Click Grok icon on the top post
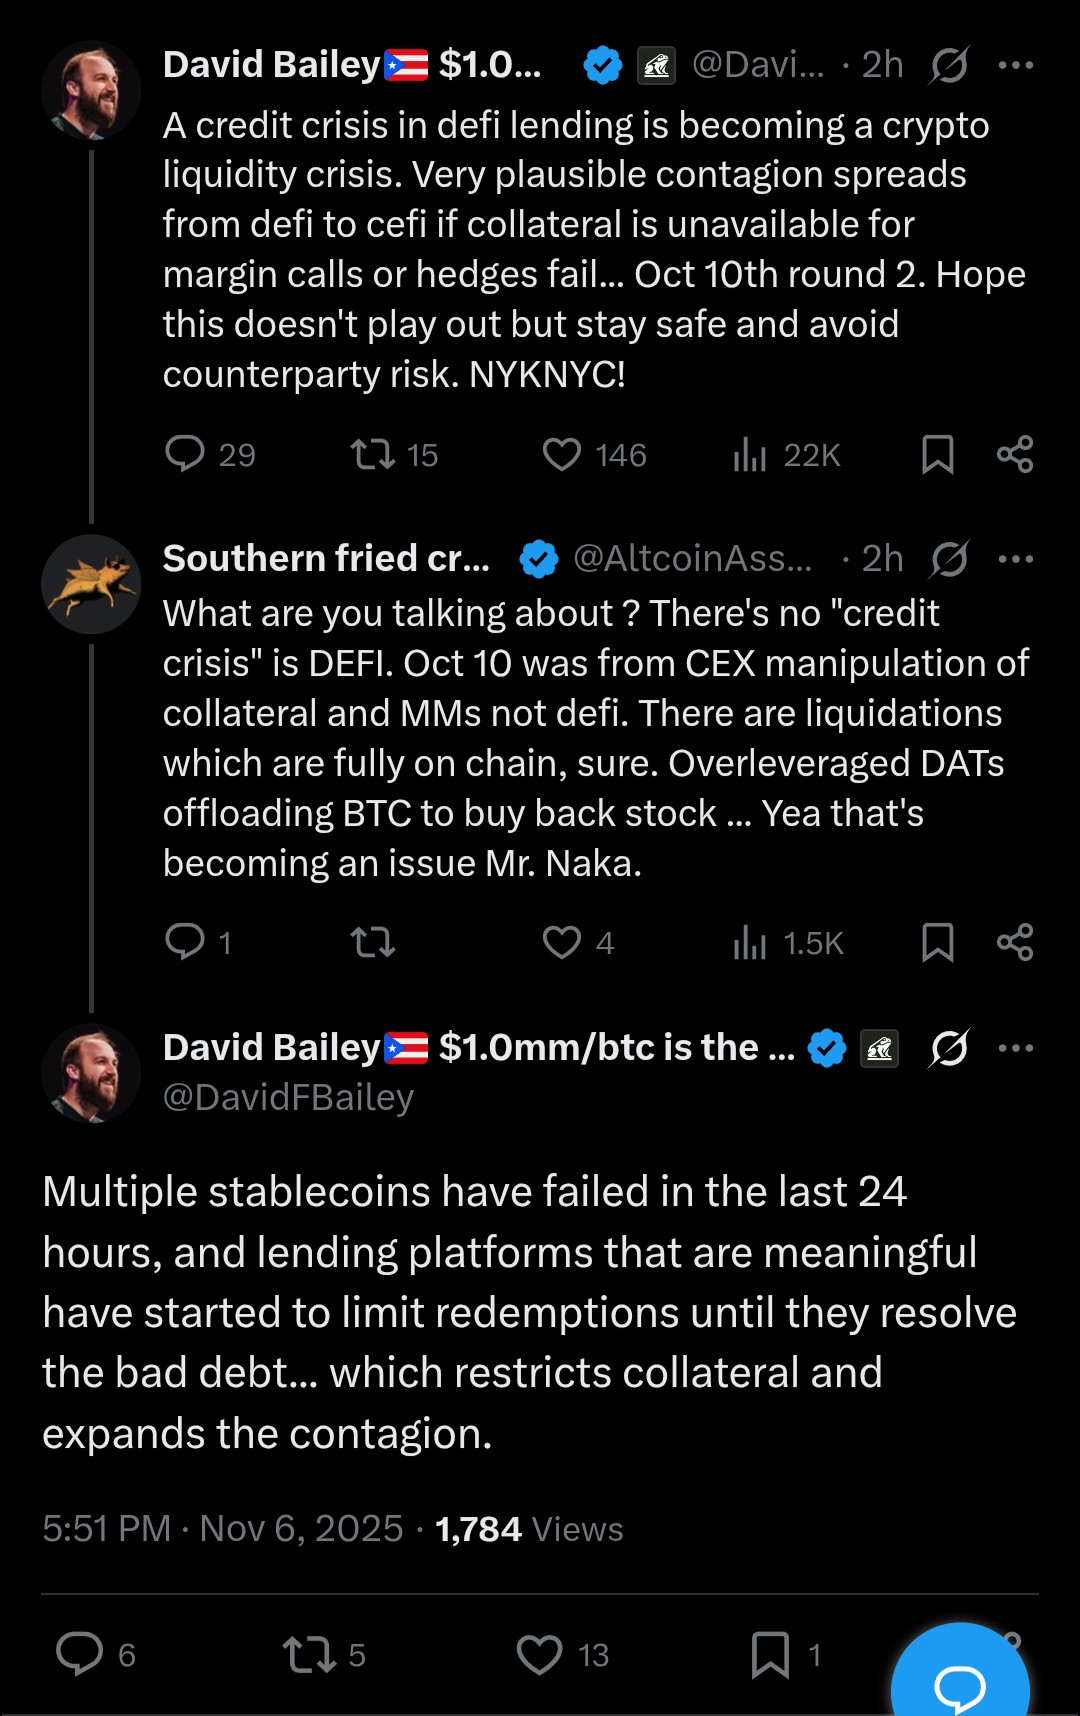 (x=948, y=66)
